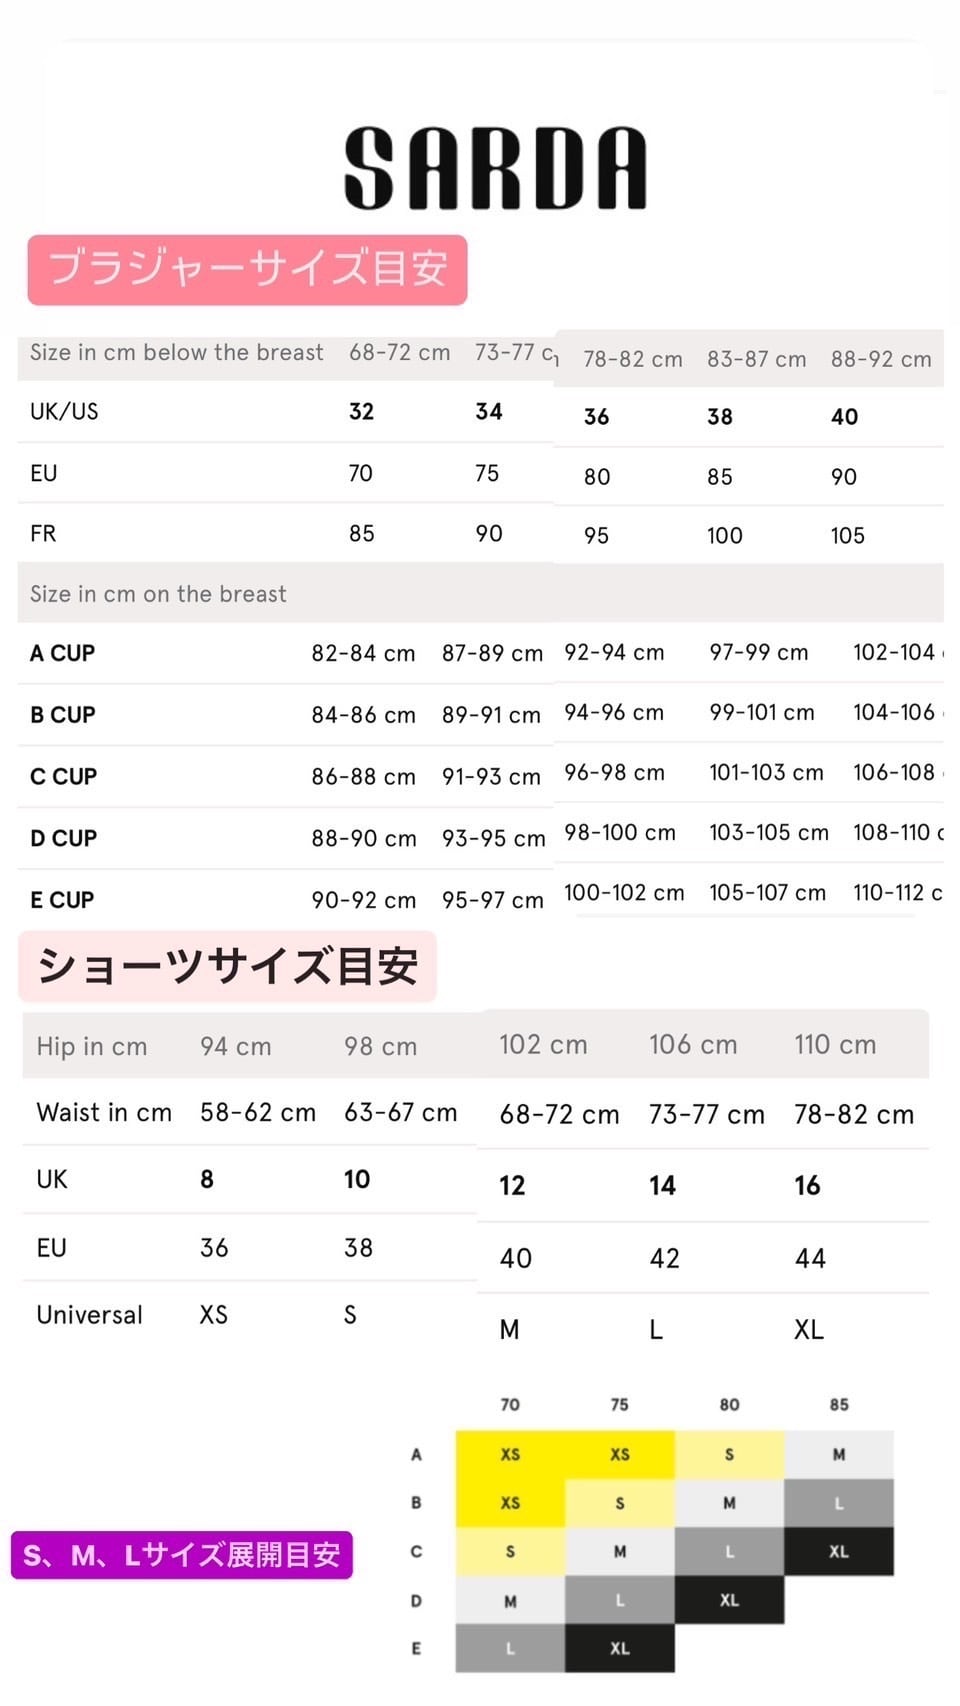Select the E CUP row label

(x=62, y=900)
